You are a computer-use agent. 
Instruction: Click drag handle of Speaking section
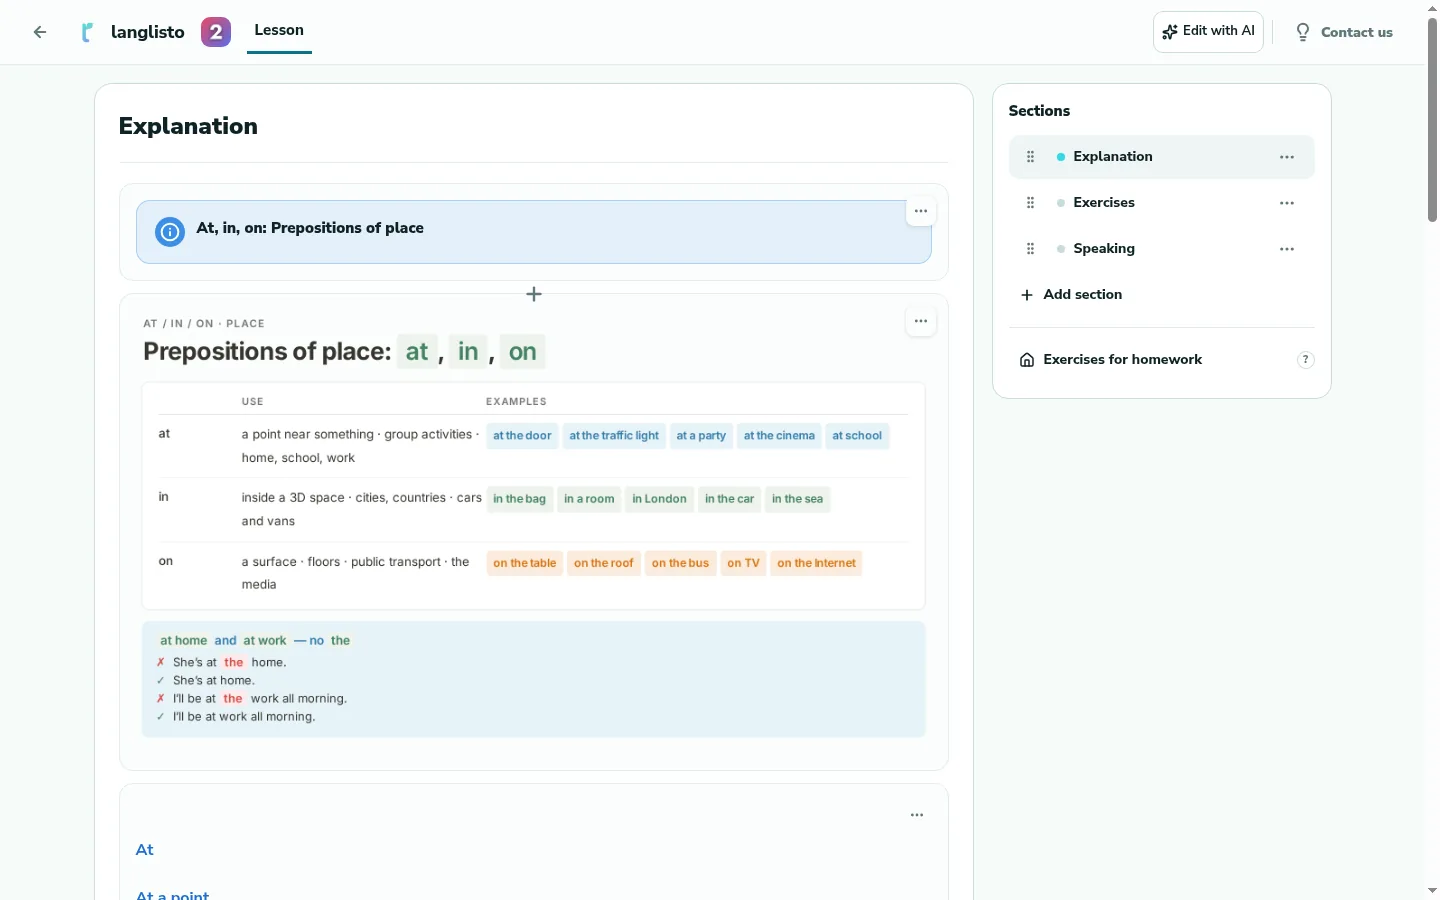point(1030,249)
